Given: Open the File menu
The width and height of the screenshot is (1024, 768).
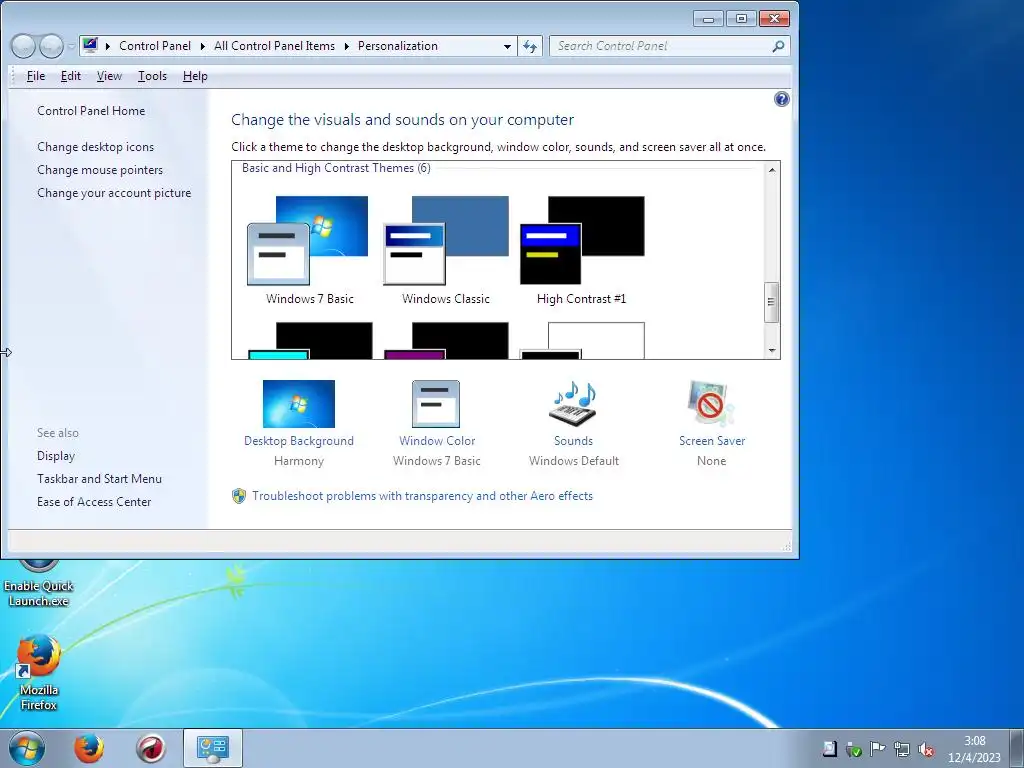Looking at the screenshot, I should [36, 76].
